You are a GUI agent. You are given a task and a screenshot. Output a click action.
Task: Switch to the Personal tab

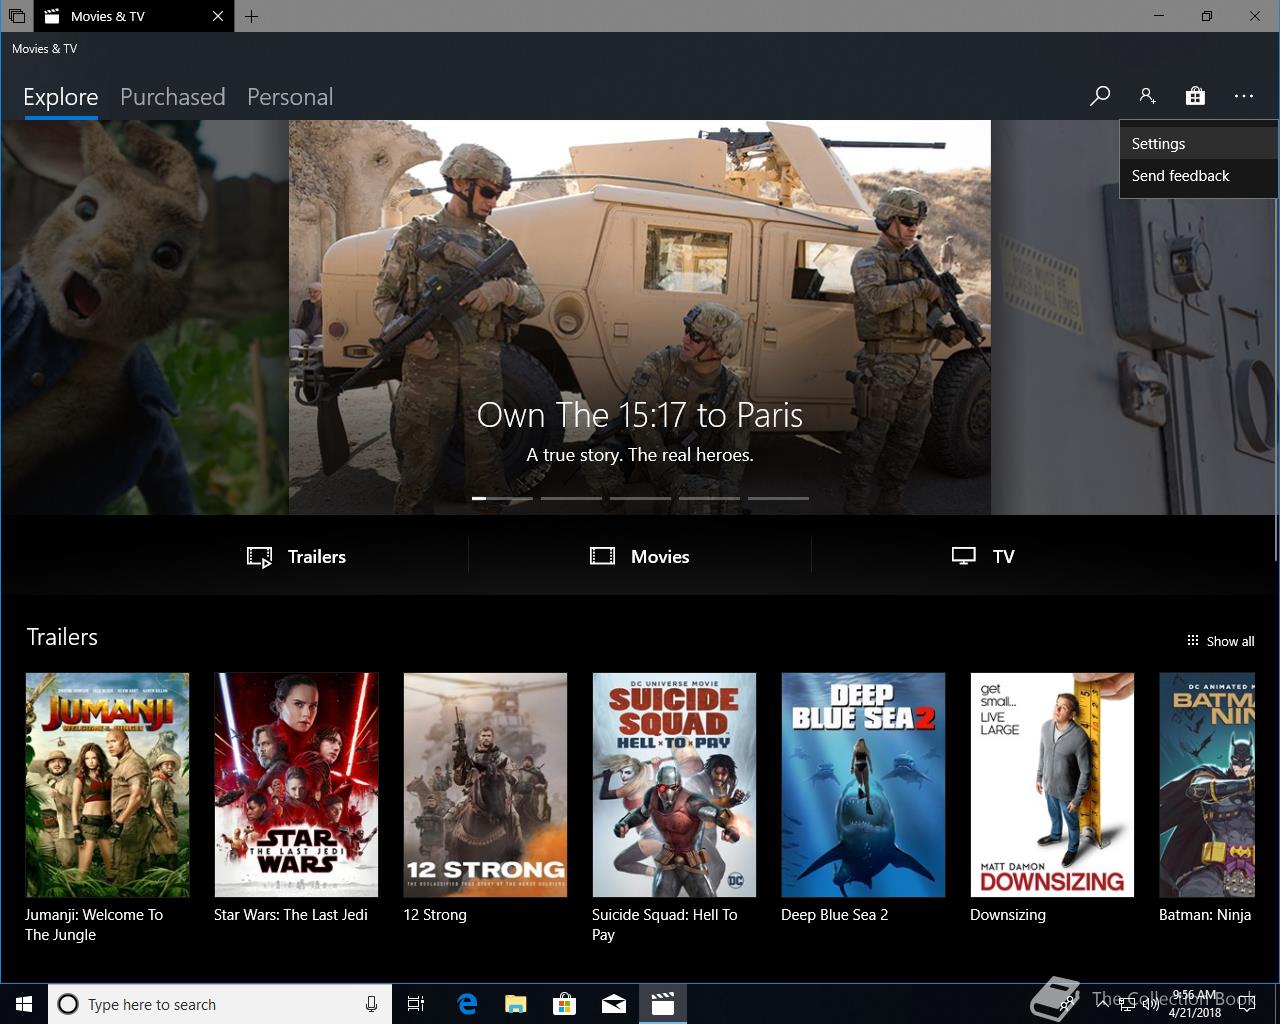point(290,97)
